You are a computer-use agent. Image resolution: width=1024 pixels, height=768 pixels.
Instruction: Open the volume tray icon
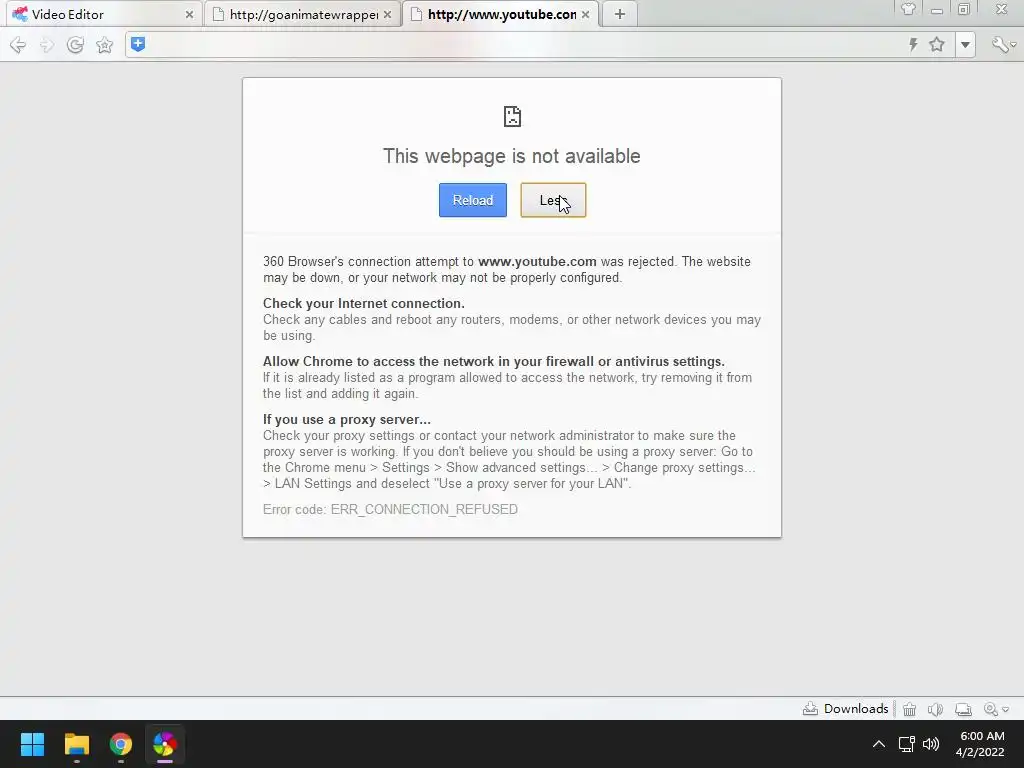pos(931,744)
